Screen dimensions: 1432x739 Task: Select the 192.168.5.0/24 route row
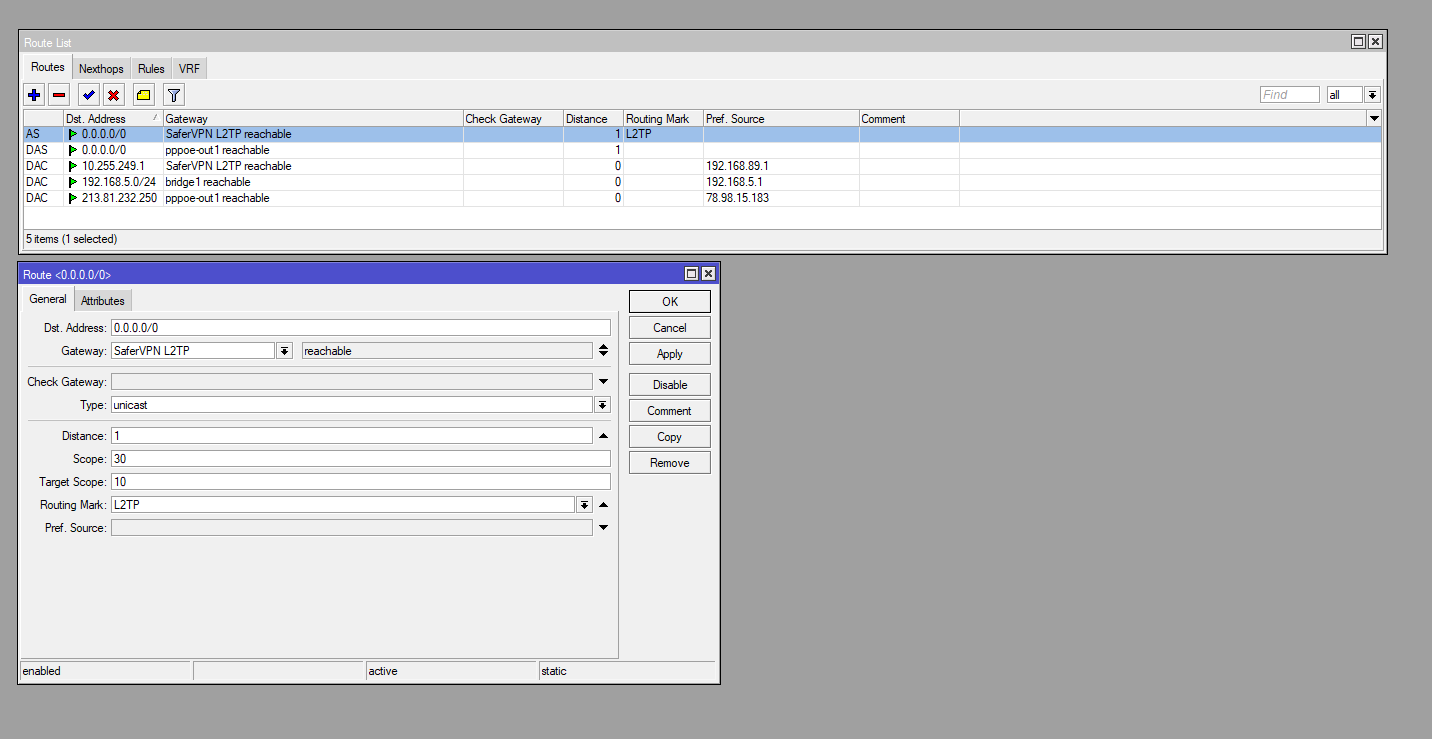coord(702,182)
